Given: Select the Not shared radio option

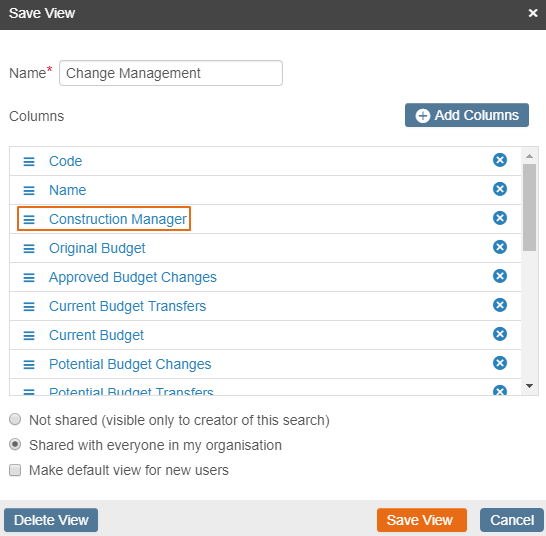Looking at the screenshot, I should (x=15, y=419).
